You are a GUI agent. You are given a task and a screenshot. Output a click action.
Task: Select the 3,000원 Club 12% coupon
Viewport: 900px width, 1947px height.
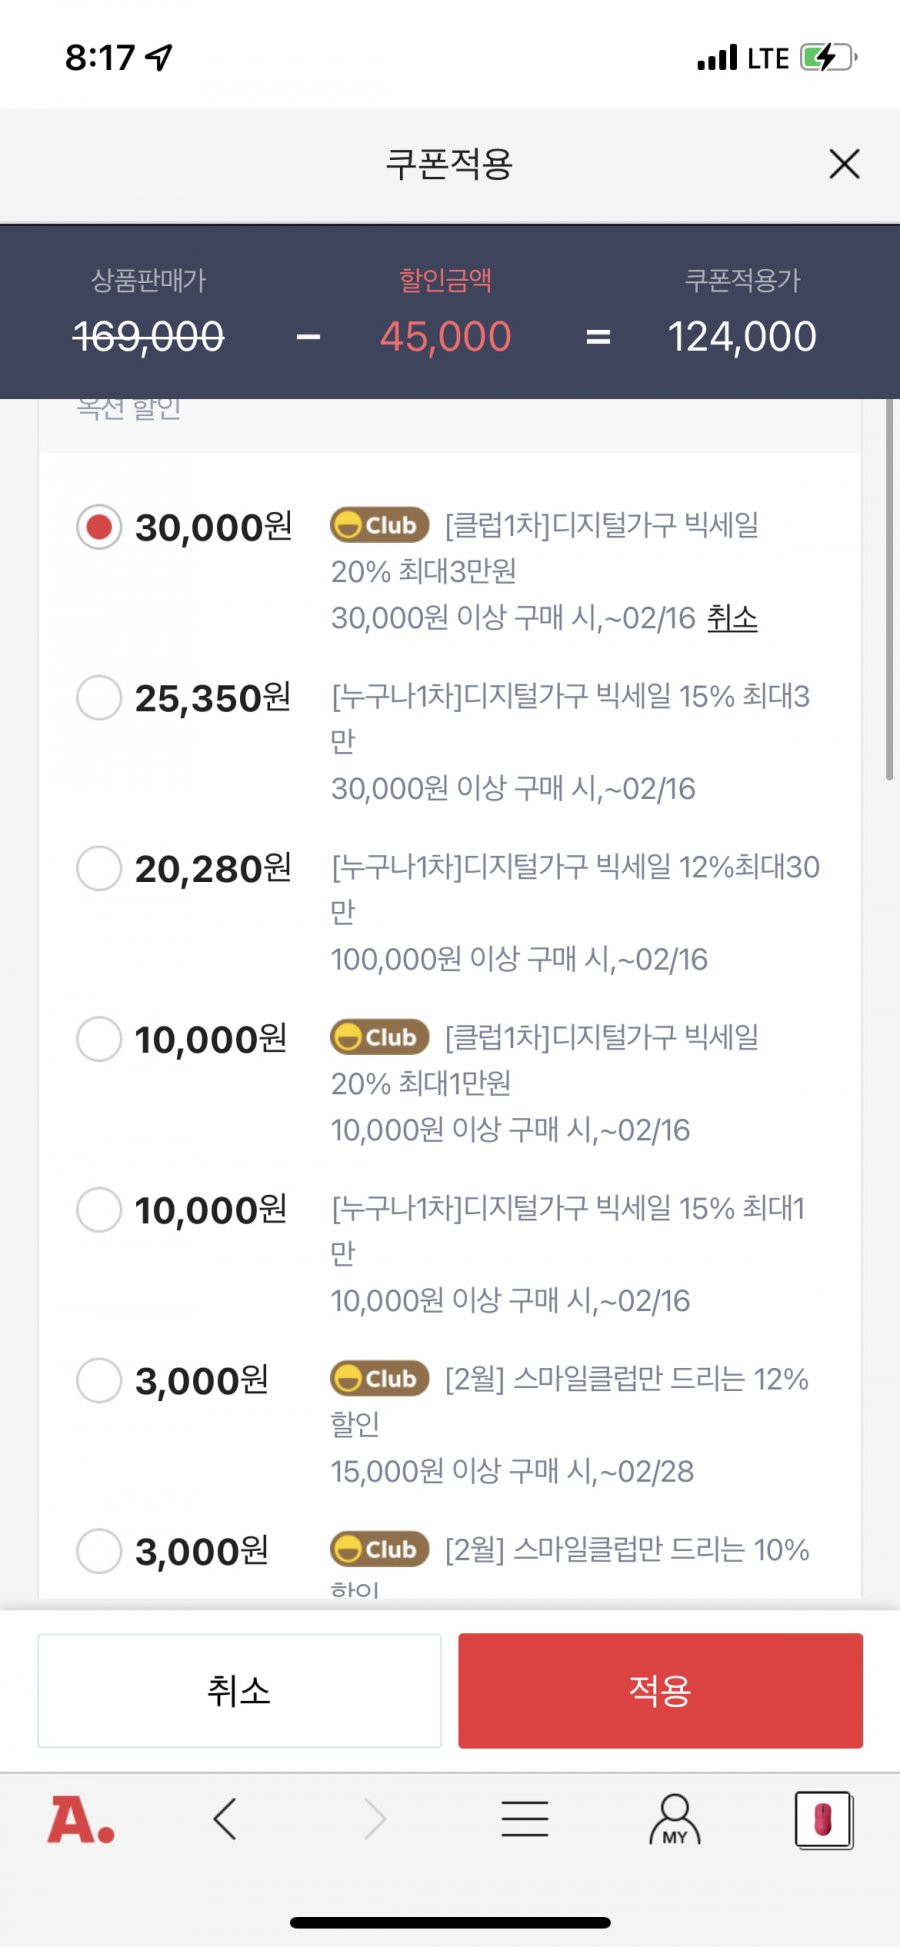99,1380
